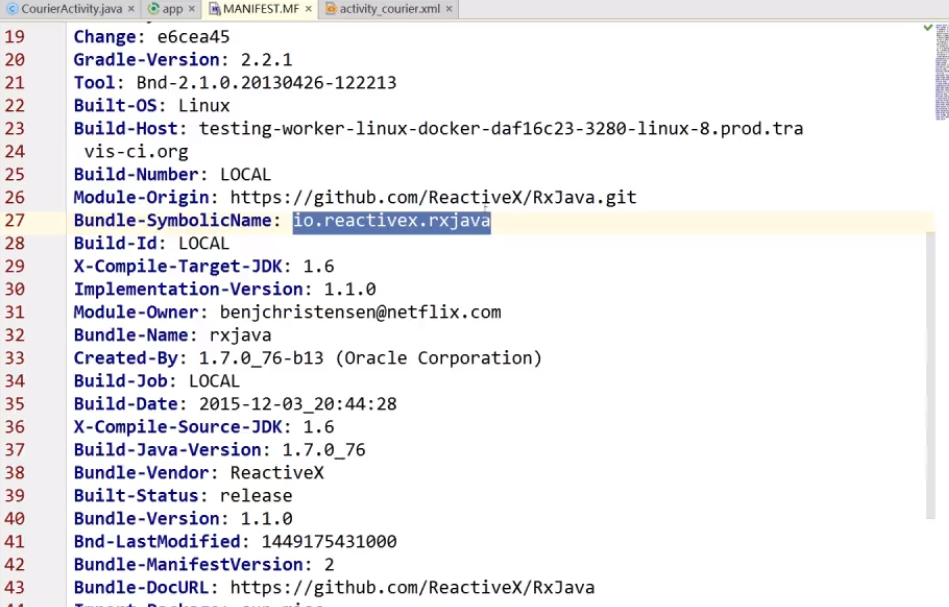Click the Build-Id key
Screen dimensions: 949x607
(x=115, y=243)
